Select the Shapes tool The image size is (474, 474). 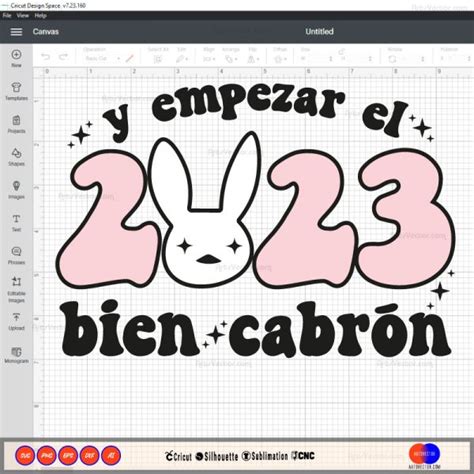tap(16, 157)
